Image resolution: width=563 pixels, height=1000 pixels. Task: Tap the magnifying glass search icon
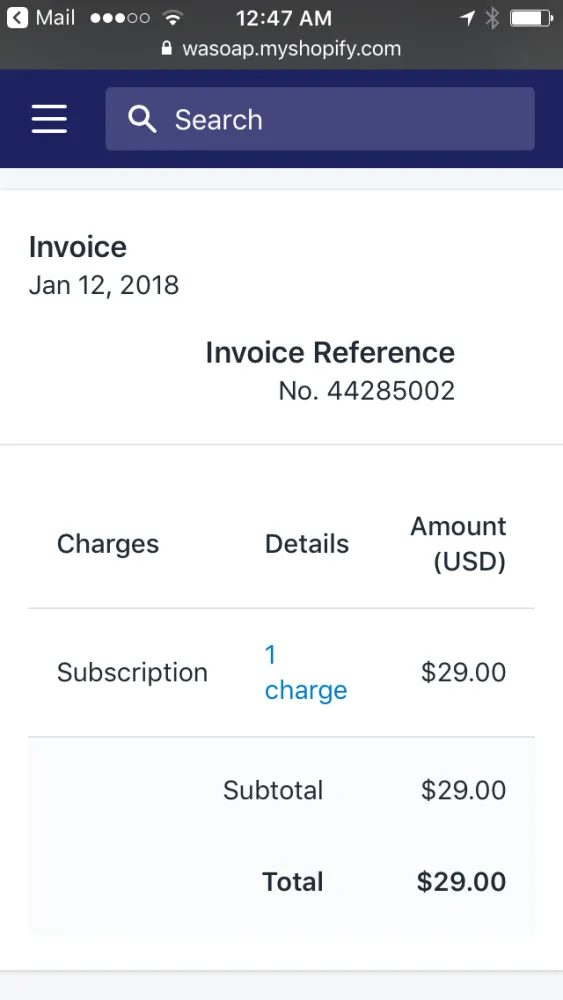(x=142, y=119)
